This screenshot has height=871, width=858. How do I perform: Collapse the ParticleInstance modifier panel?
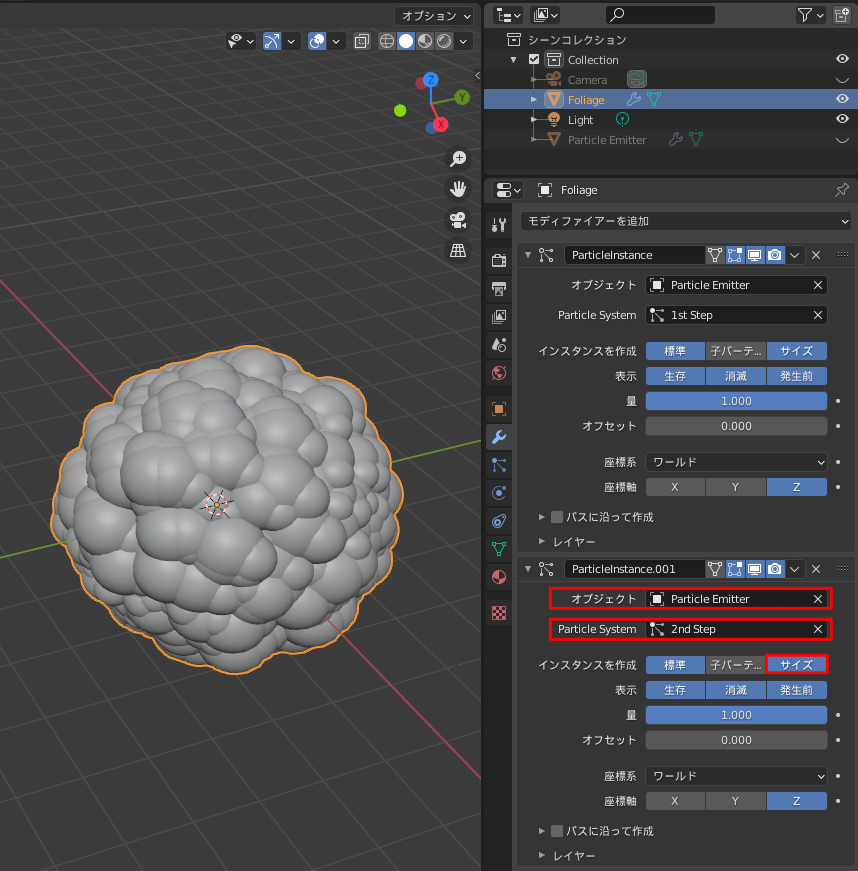tap(528, 255)
